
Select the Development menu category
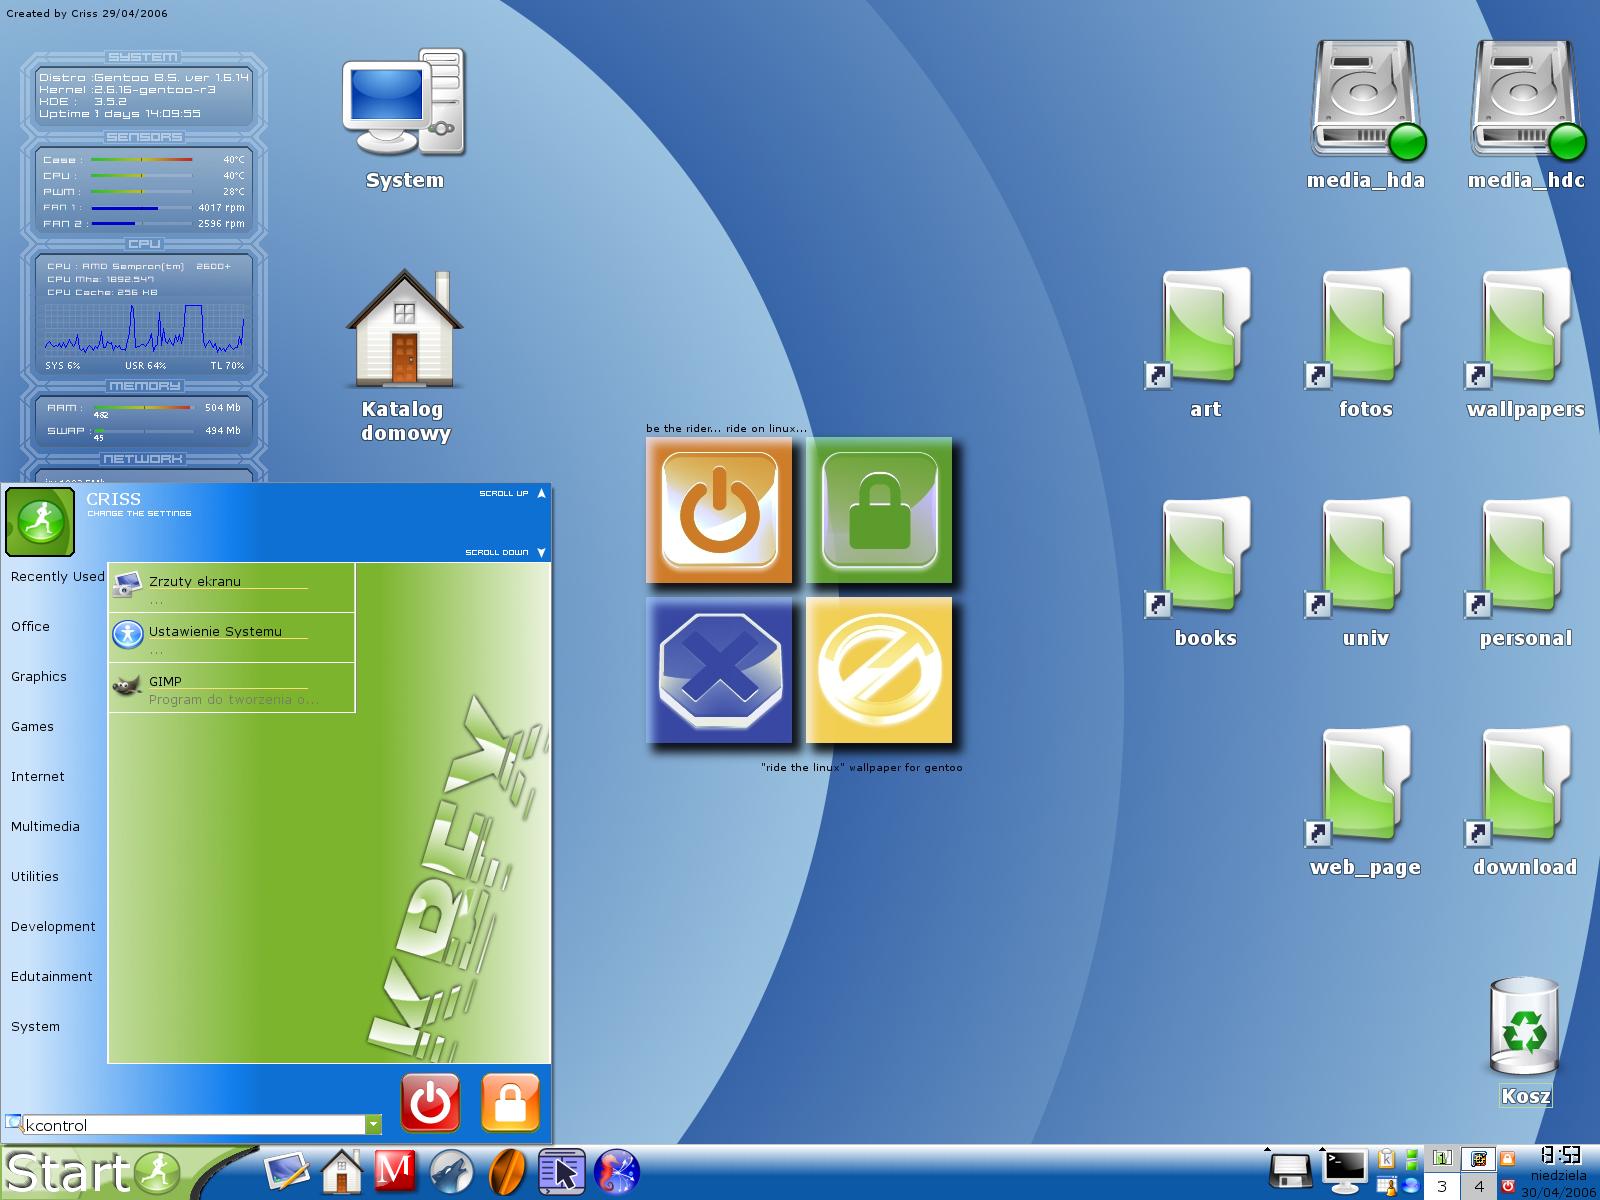click(x=53, y=926)
